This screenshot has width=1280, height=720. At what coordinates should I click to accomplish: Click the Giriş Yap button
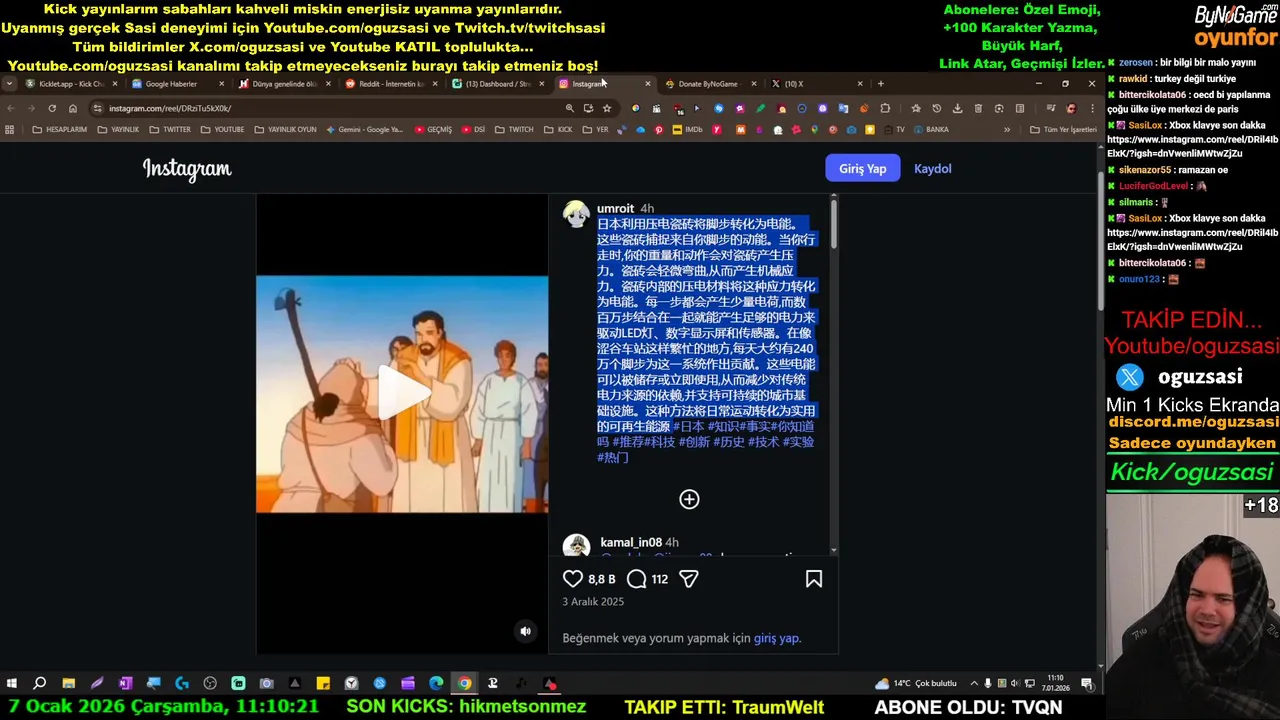click(x=862, y=168)
